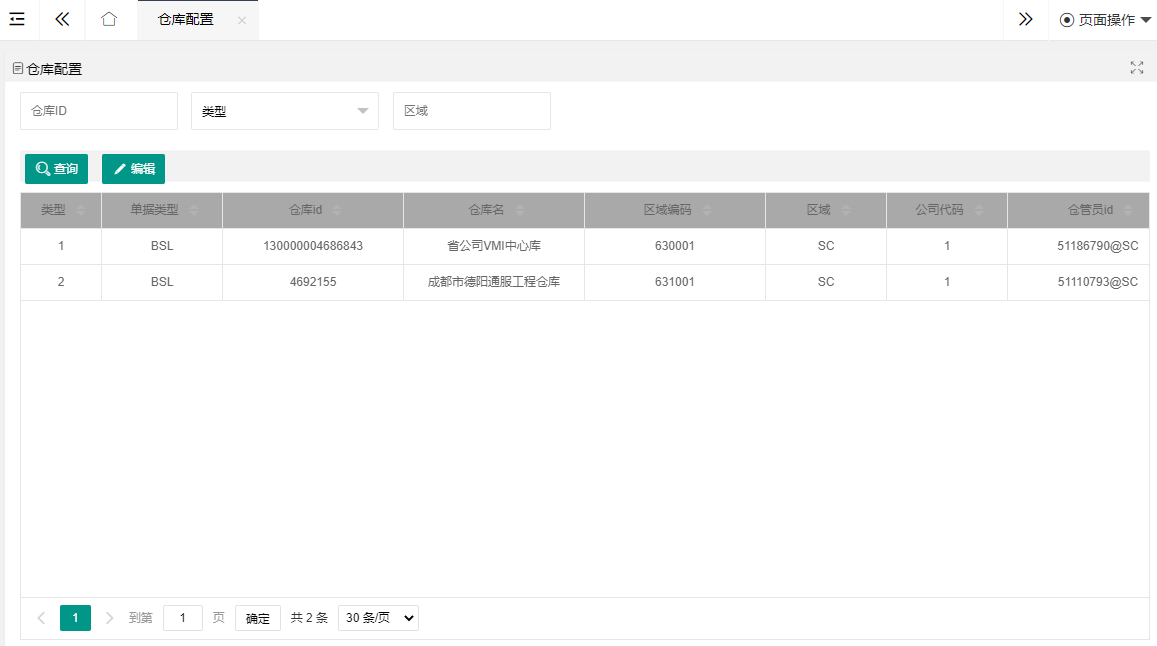This screenshot has width=1157, height=646.
Task: Go to previous page arrow
Action: 41,618
